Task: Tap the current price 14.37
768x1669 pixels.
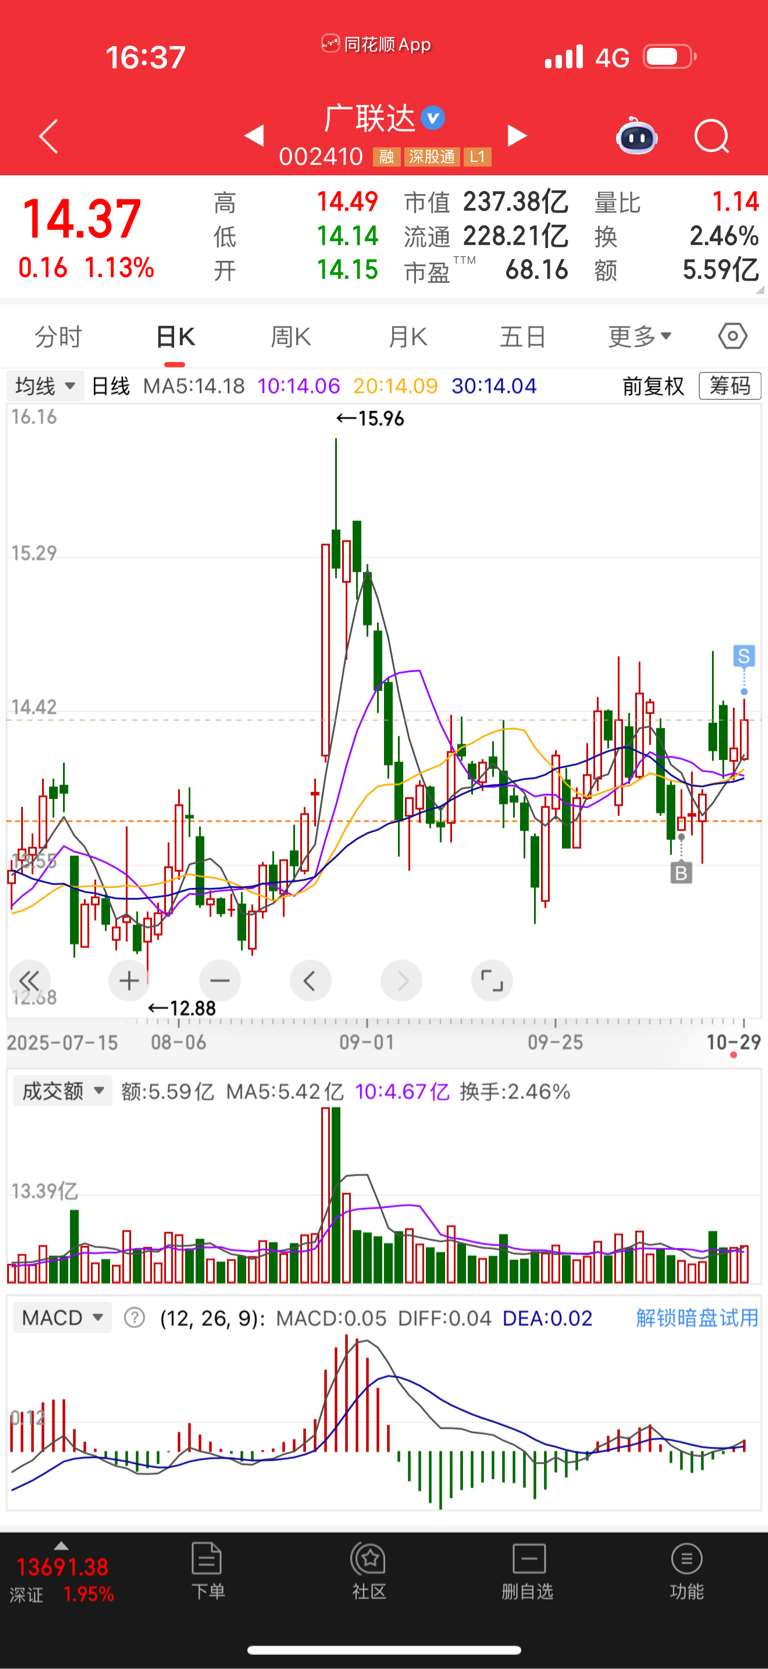Action: tap(82, 219)
